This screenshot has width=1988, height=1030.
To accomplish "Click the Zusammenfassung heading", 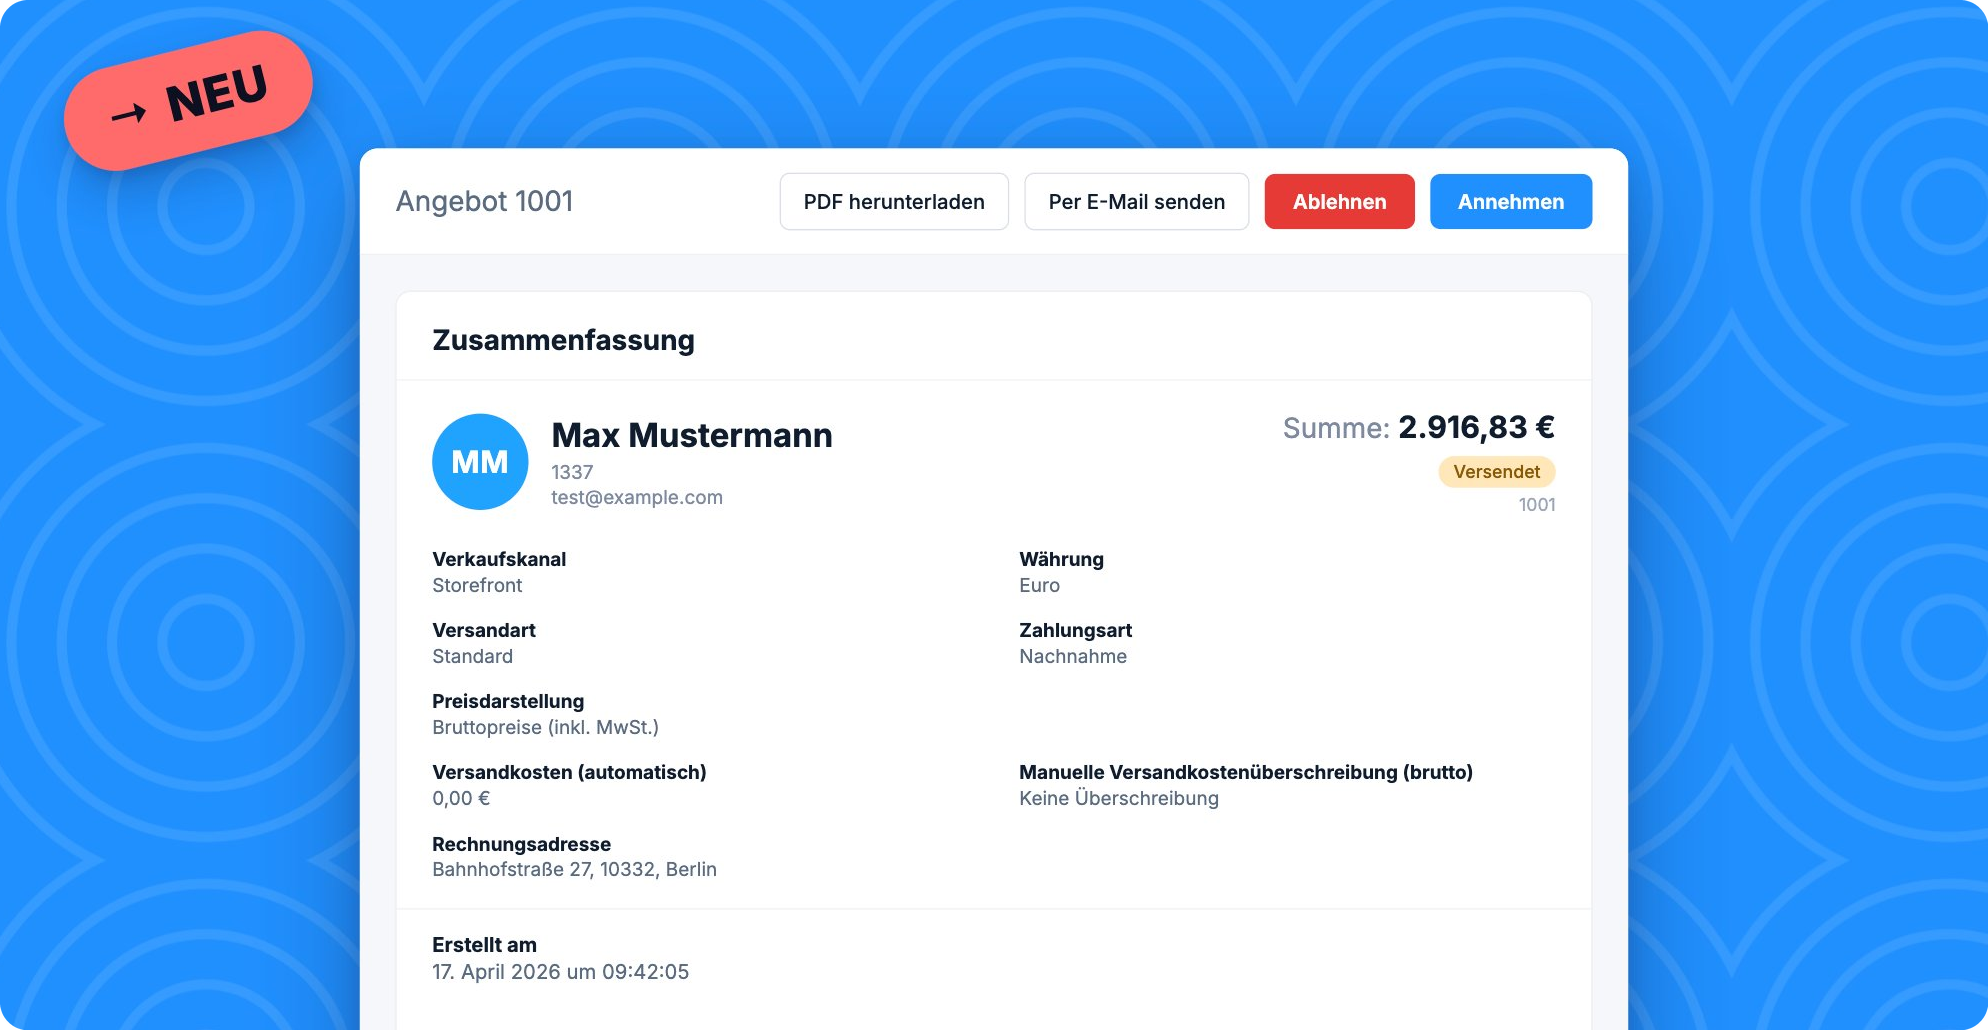I will tap(563, 341).
